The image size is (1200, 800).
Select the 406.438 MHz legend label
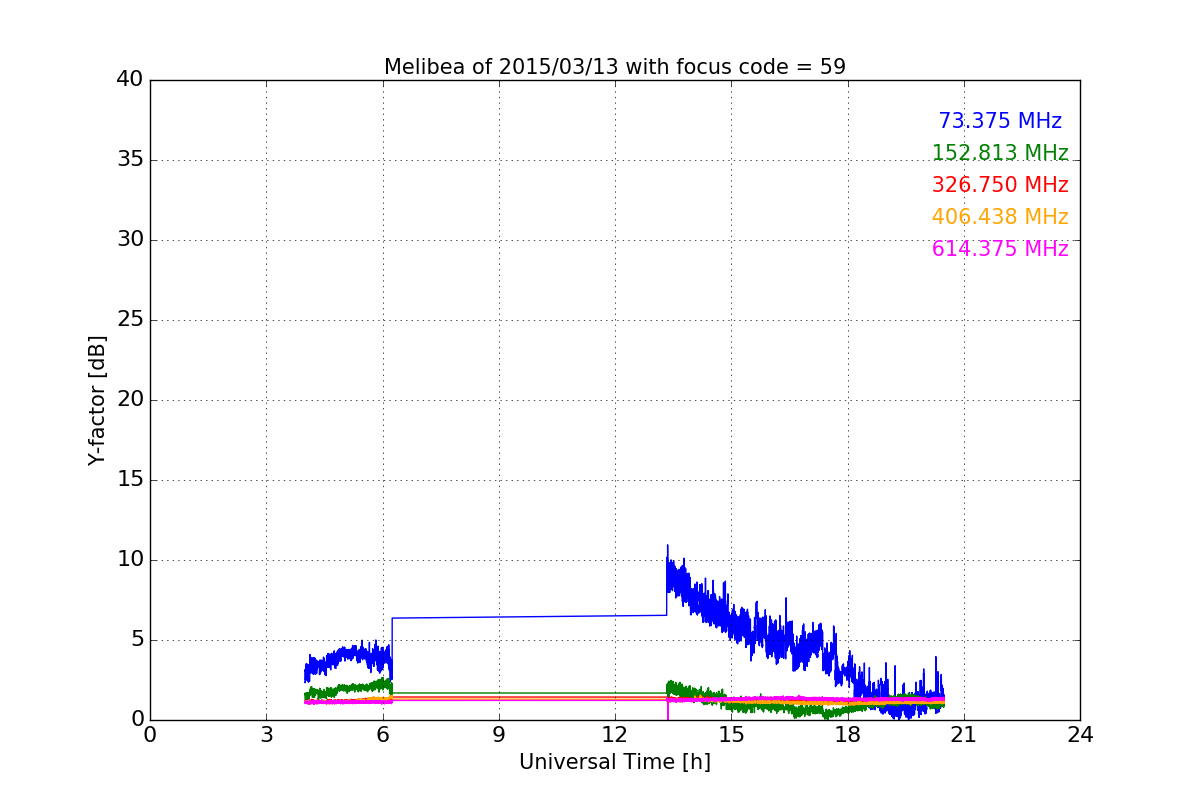[x=1000, y=217]
